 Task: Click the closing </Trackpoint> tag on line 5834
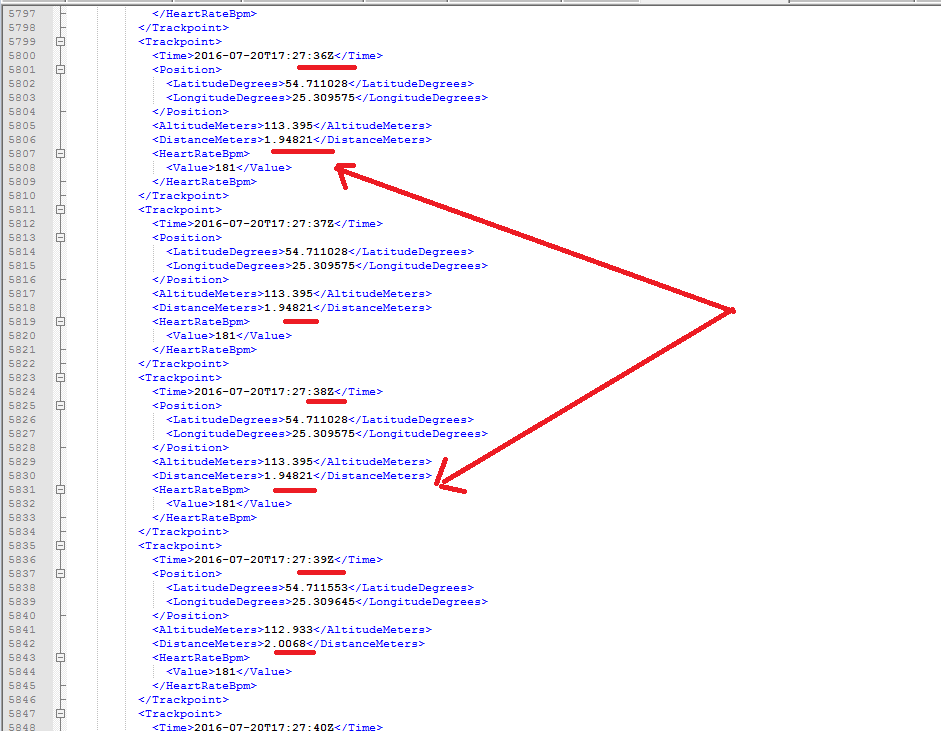184,532
